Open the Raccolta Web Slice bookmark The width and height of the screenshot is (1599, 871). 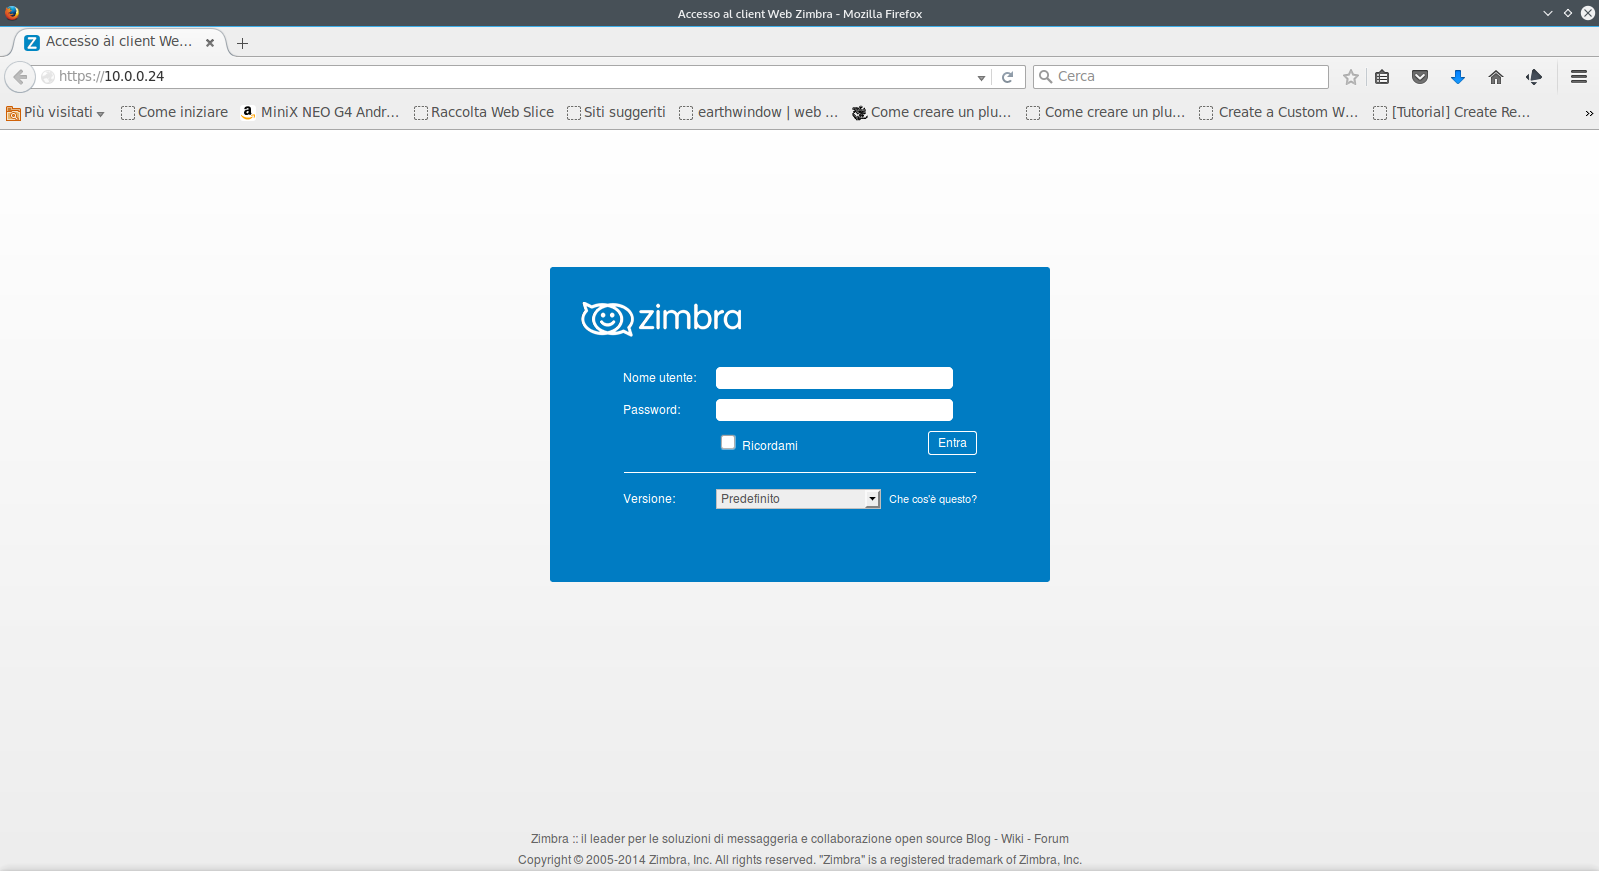click(484, 113)
